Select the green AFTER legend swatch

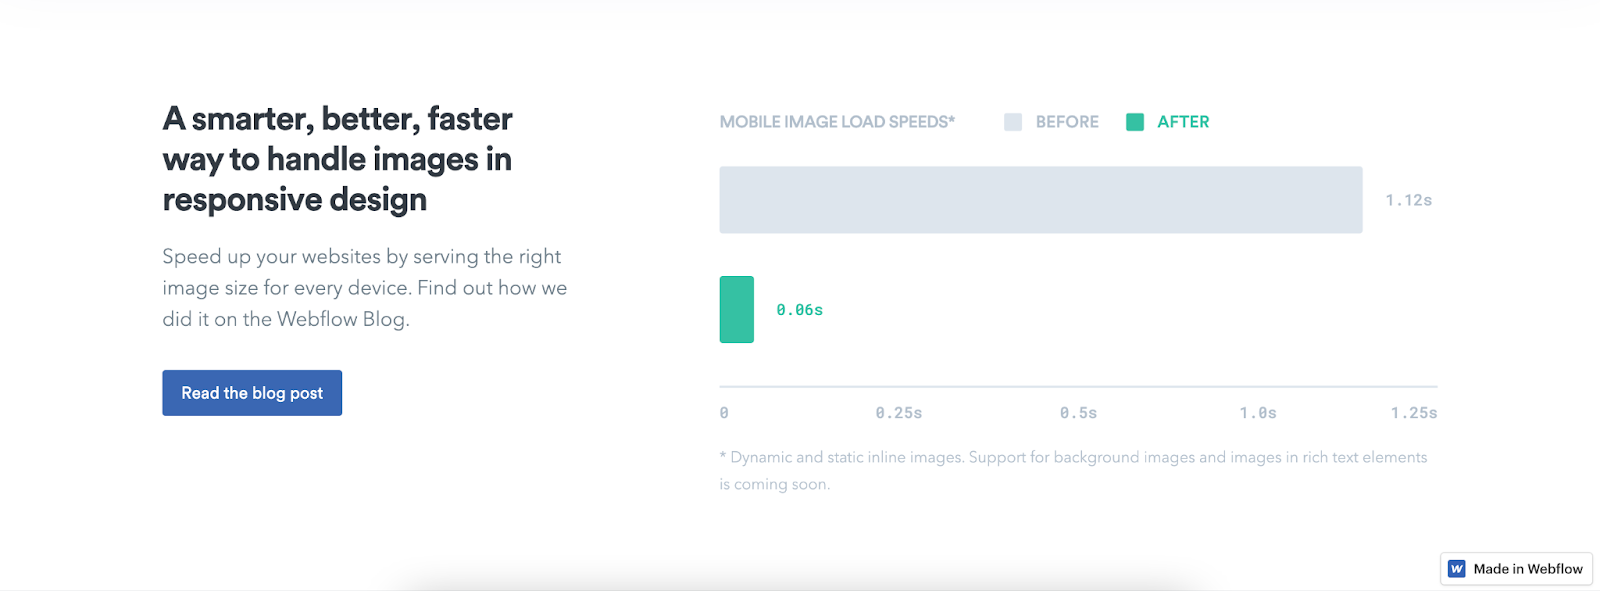[1135, 122]
